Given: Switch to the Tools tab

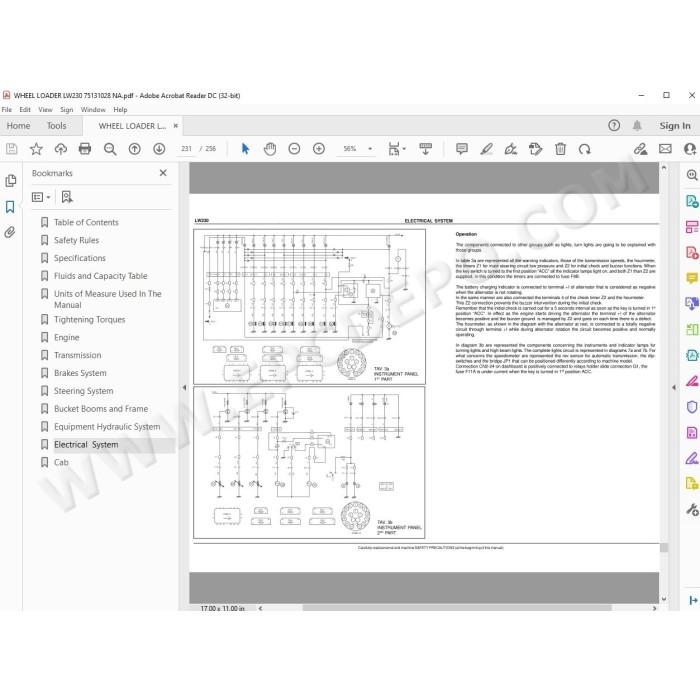Looking at the screenshot, I should point(57,126).
